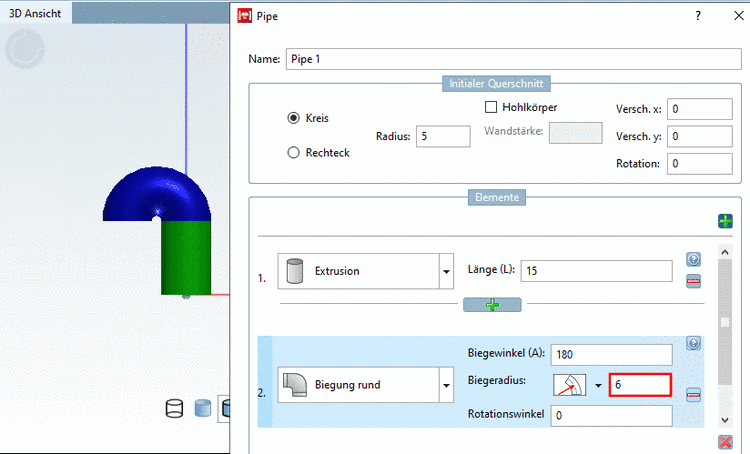This screenshot has height=454, width=750.
Task: Click the scrollbar down arrow in Elemente
Action: pos(725,420)
